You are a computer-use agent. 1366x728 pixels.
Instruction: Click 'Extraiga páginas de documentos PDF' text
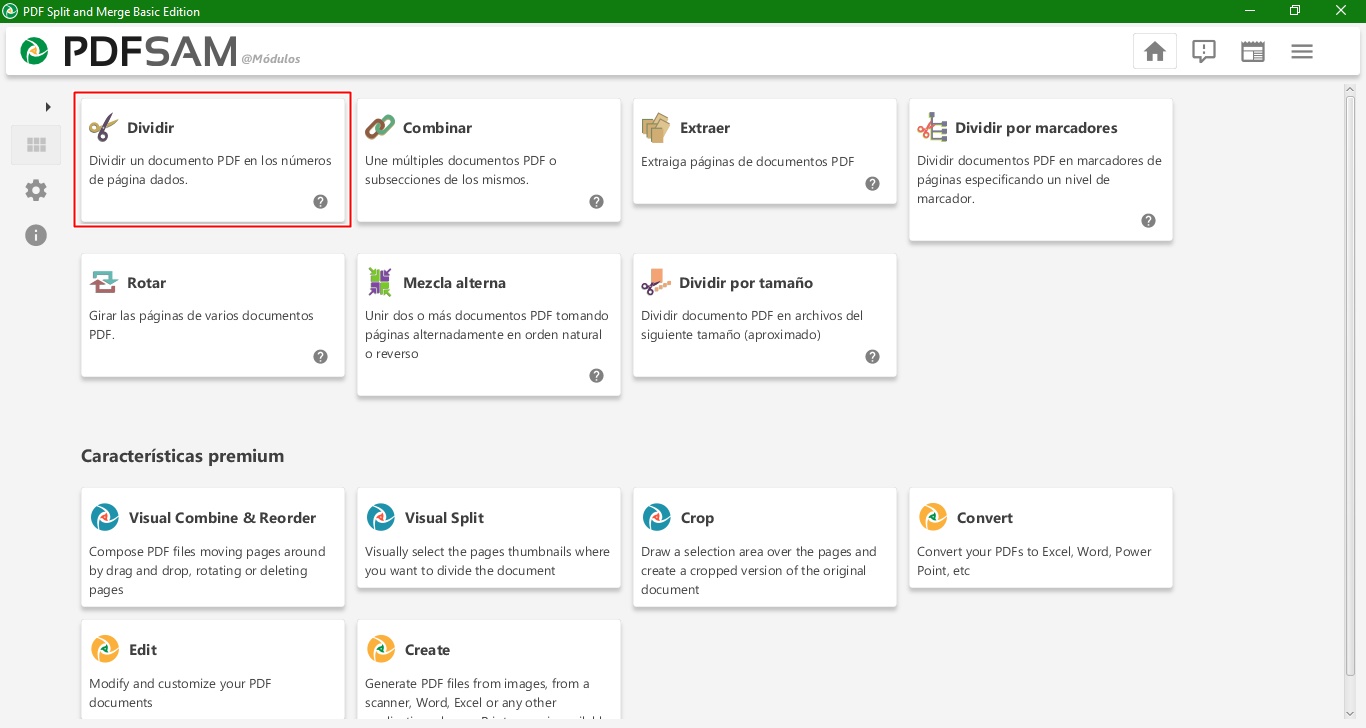(748, 161)
